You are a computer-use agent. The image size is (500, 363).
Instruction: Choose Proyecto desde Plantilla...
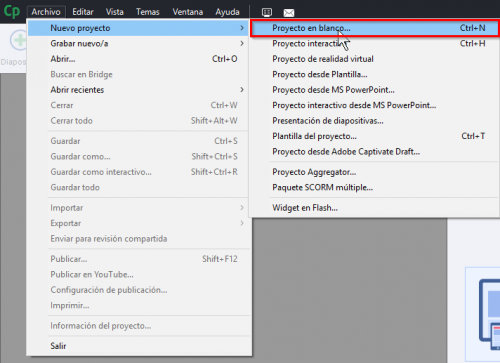point(374,74)
